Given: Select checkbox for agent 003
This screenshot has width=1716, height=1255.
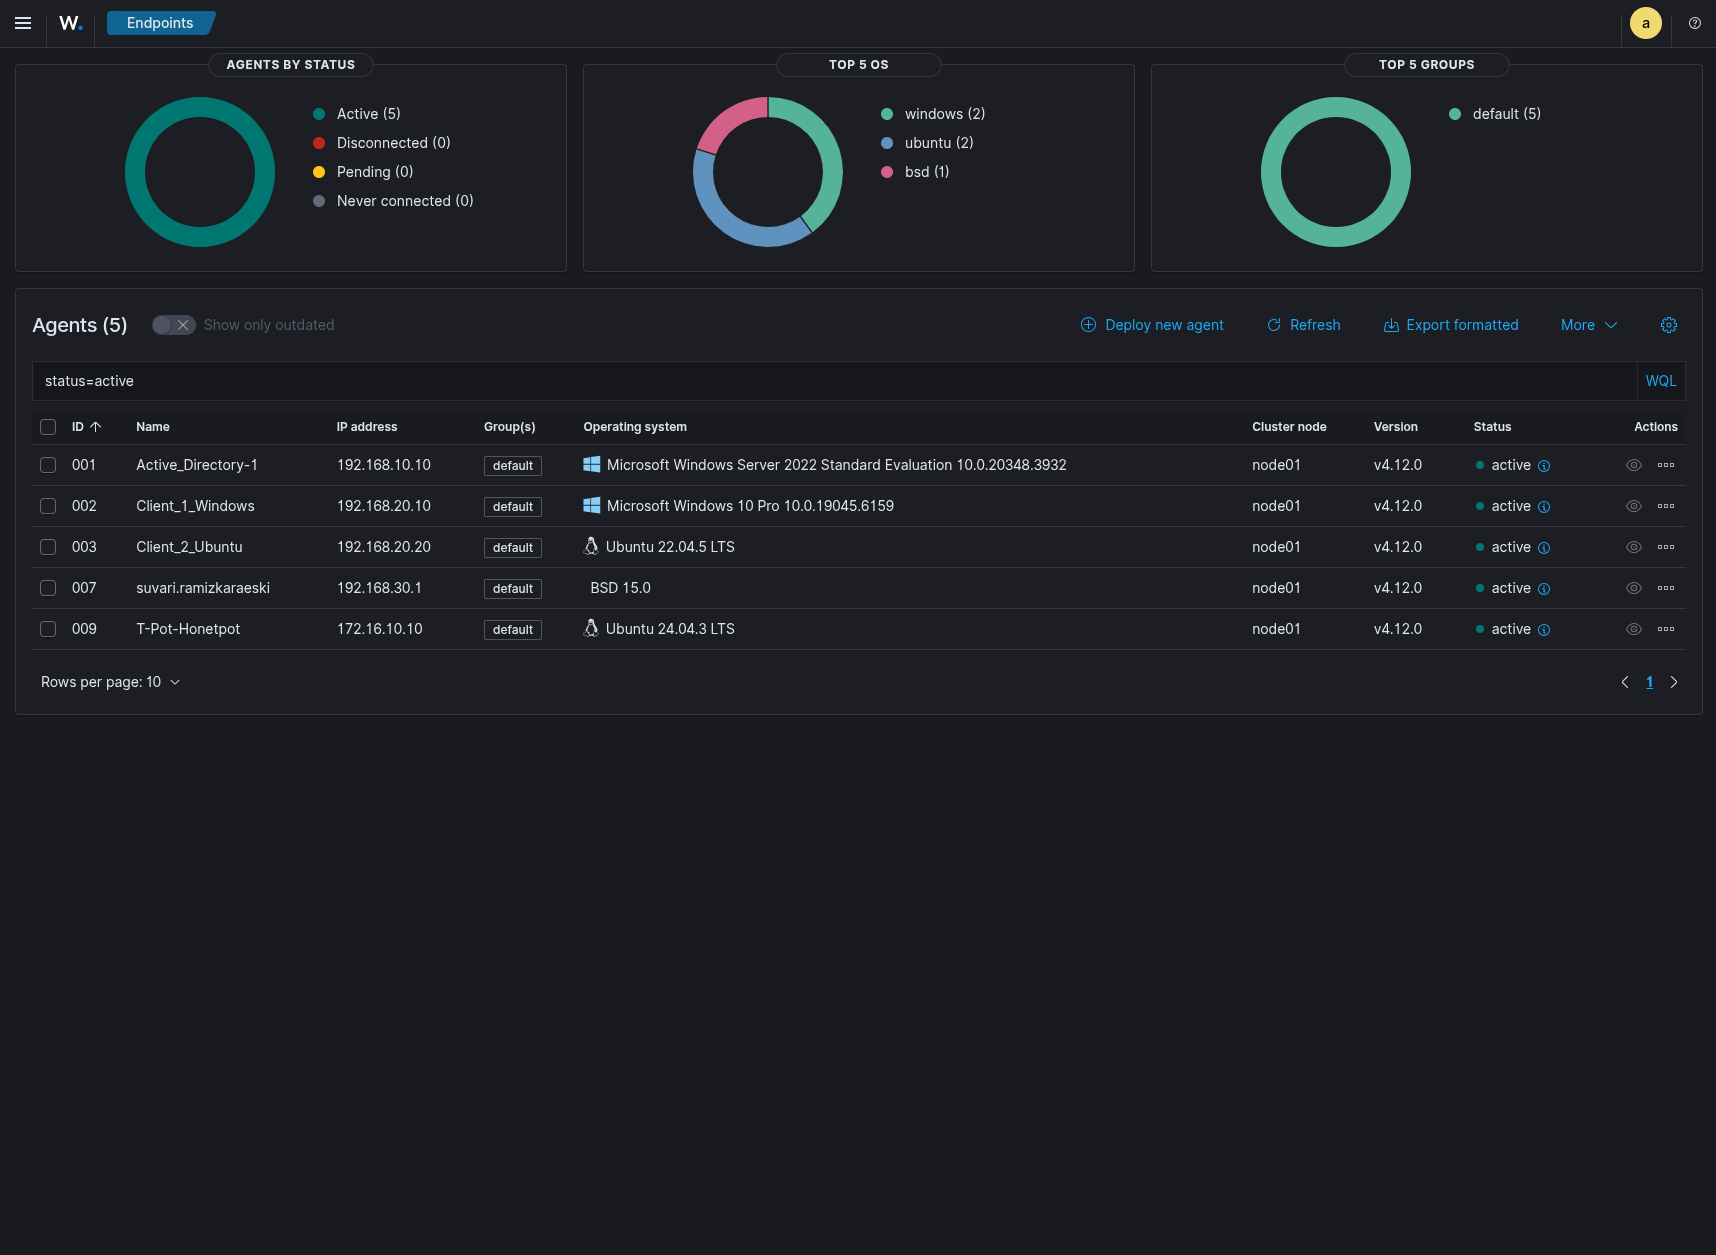Looking at the screenshot, I should click(48, 547).
